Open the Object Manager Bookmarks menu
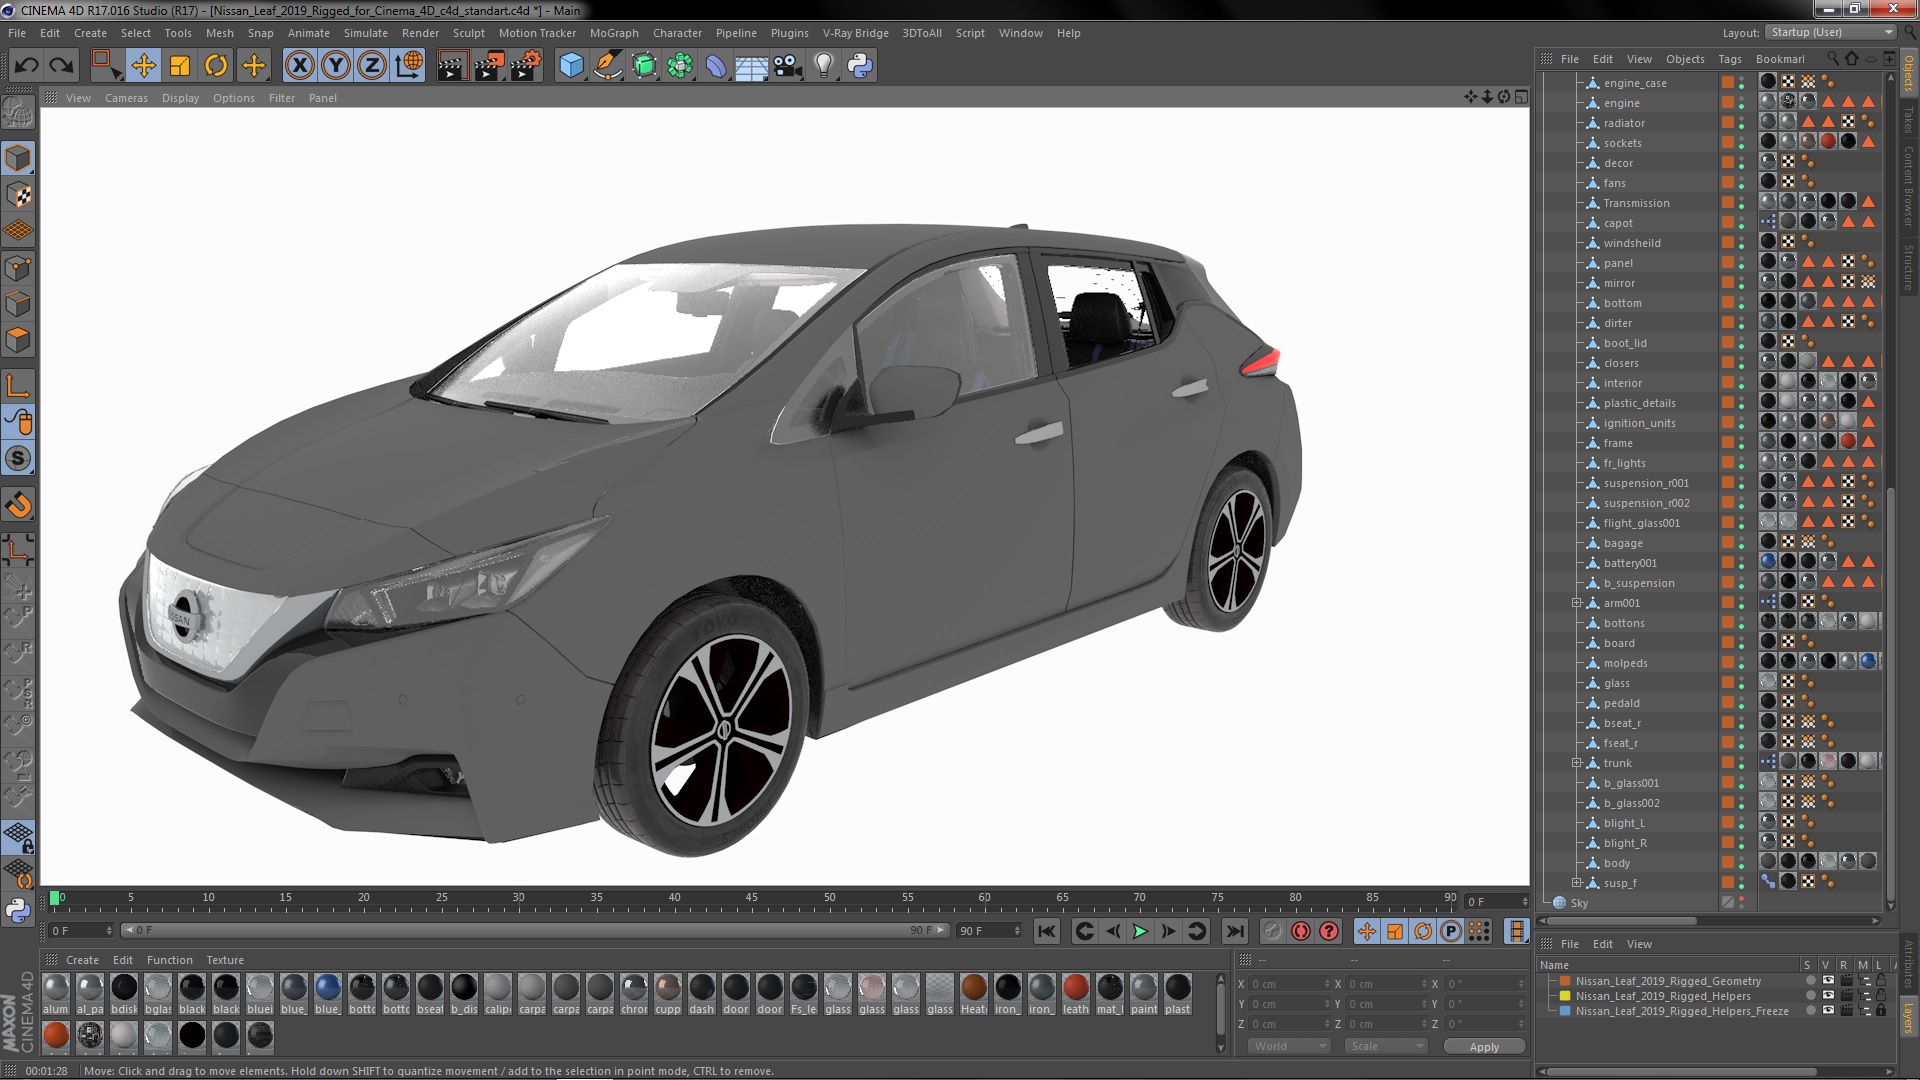The image size is (1920, 1080). coord(1780,59)
